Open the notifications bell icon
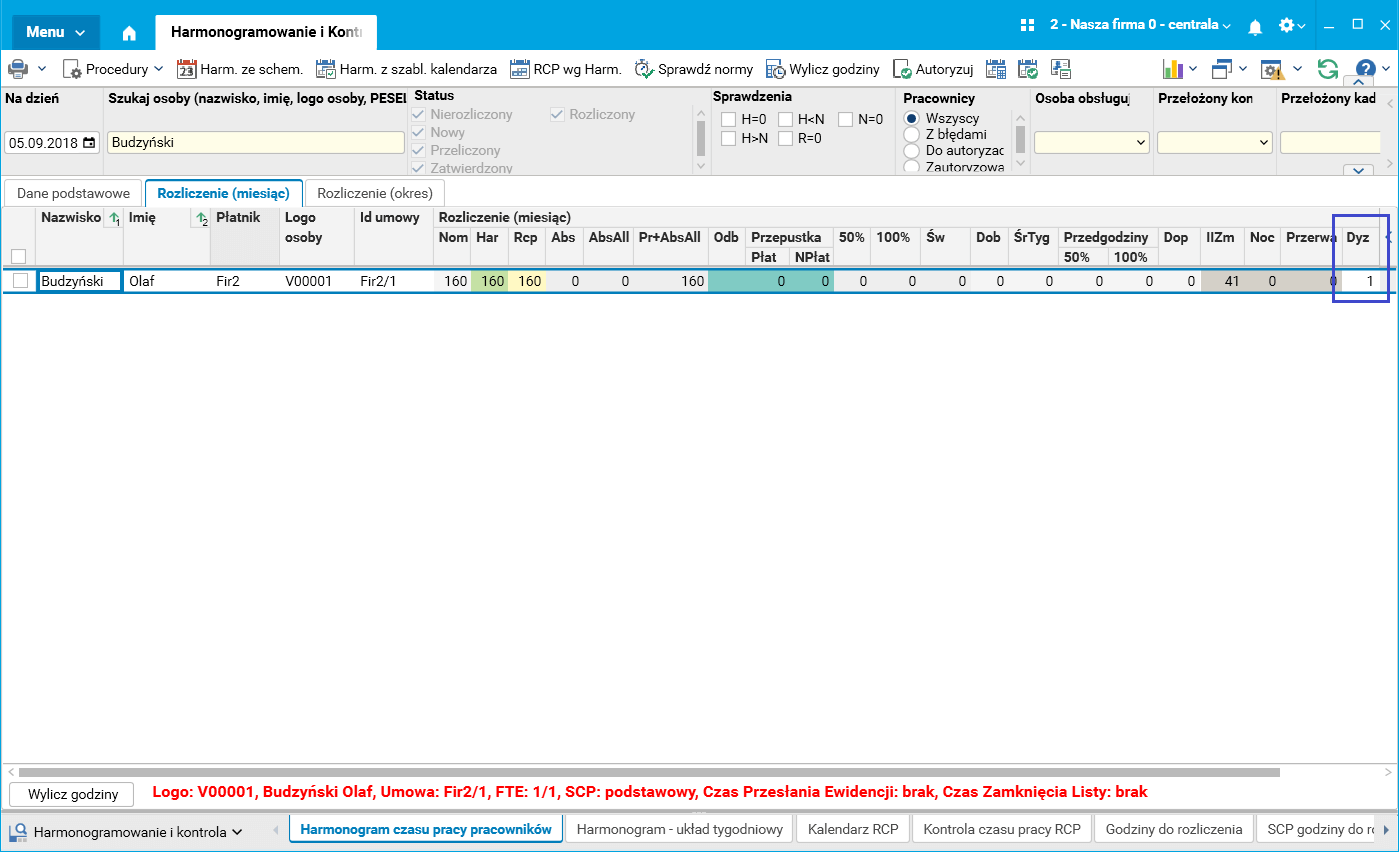1399x852 pixels. point(1255,26)
